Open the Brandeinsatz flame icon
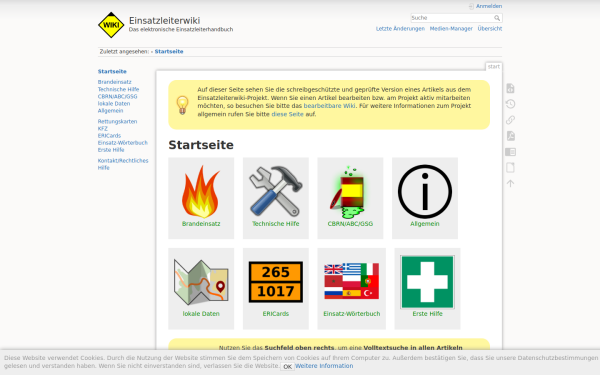Image resolution: width=600 pixels, height=375 pixels. tap(201, 192)
